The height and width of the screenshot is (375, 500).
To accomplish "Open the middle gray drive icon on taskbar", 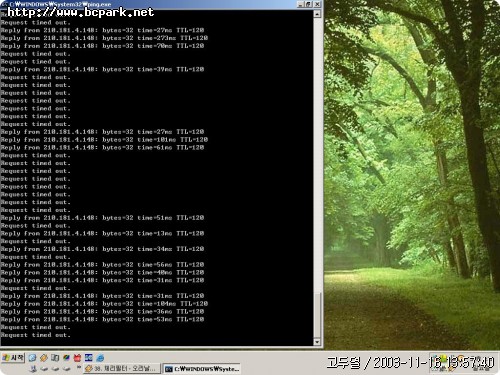I will [x=55, y=369].
